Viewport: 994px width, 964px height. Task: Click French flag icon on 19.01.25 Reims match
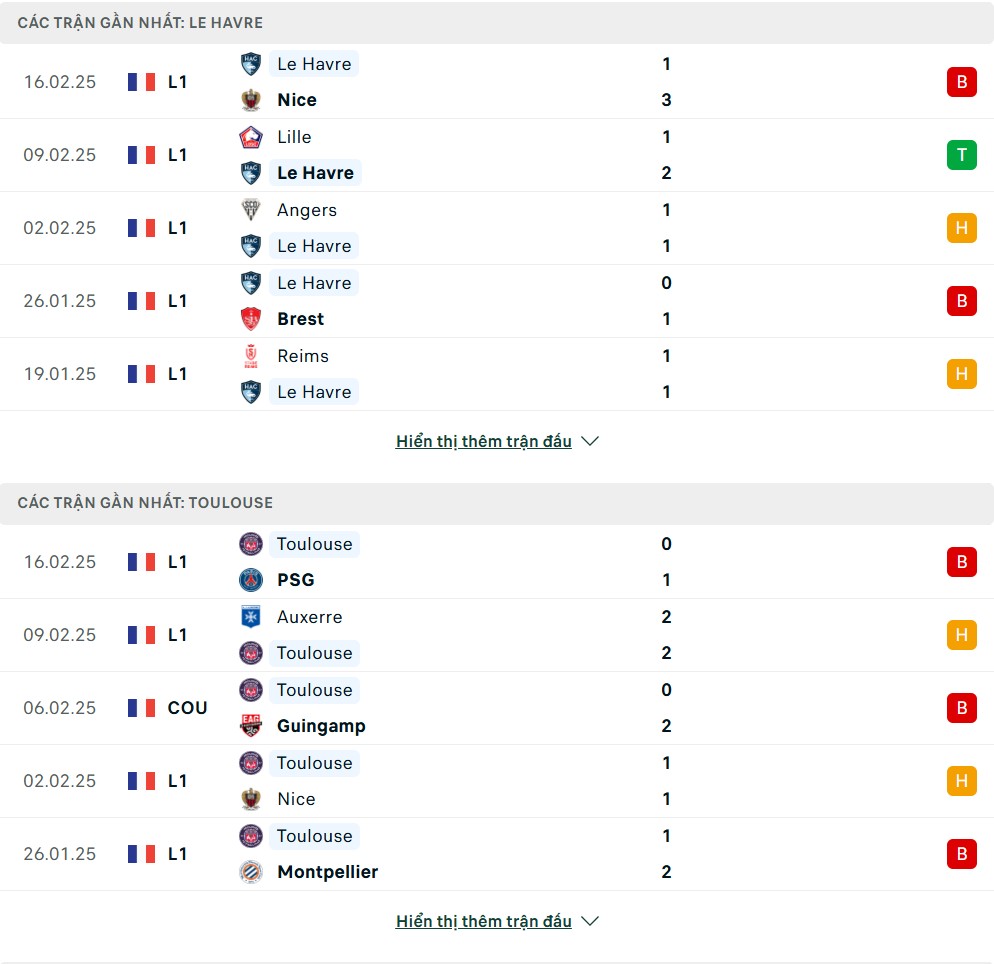pos(142,374)
